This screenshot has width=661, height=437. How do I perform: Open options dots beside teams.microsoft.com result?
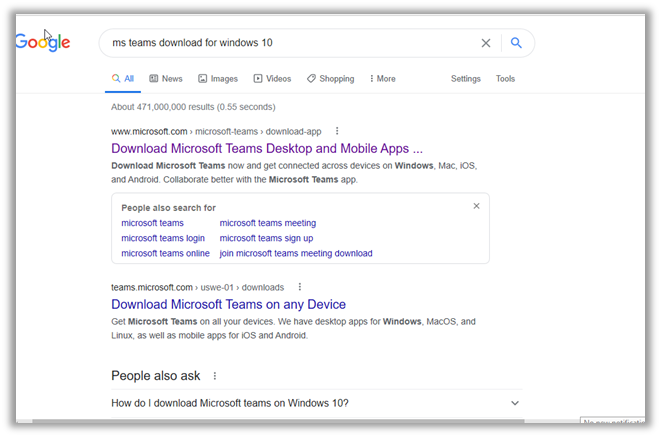pos(300,287)
